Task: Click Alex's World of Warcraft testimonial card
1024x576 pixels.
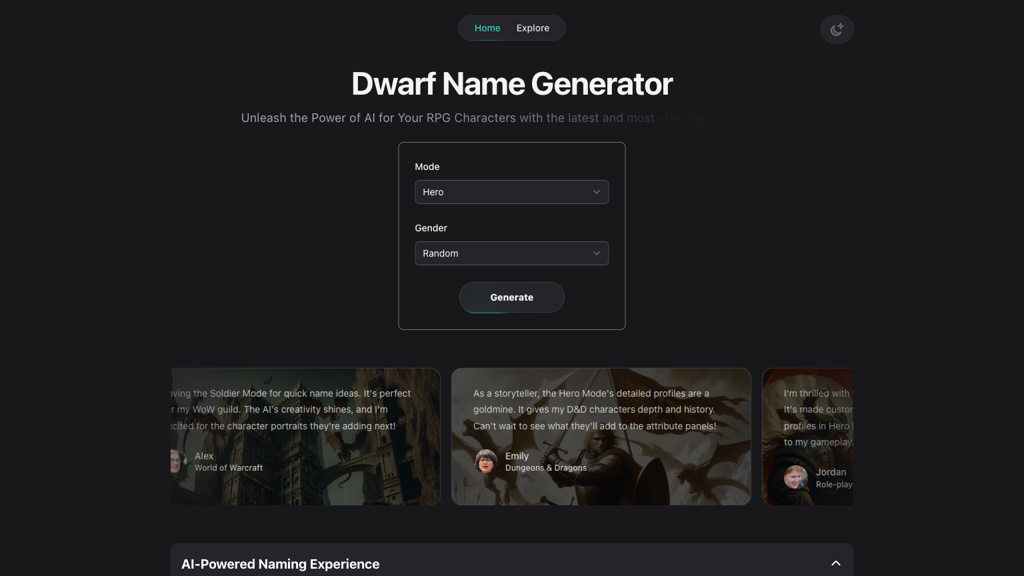Action: pyautogui.click(x=305, y=435)
